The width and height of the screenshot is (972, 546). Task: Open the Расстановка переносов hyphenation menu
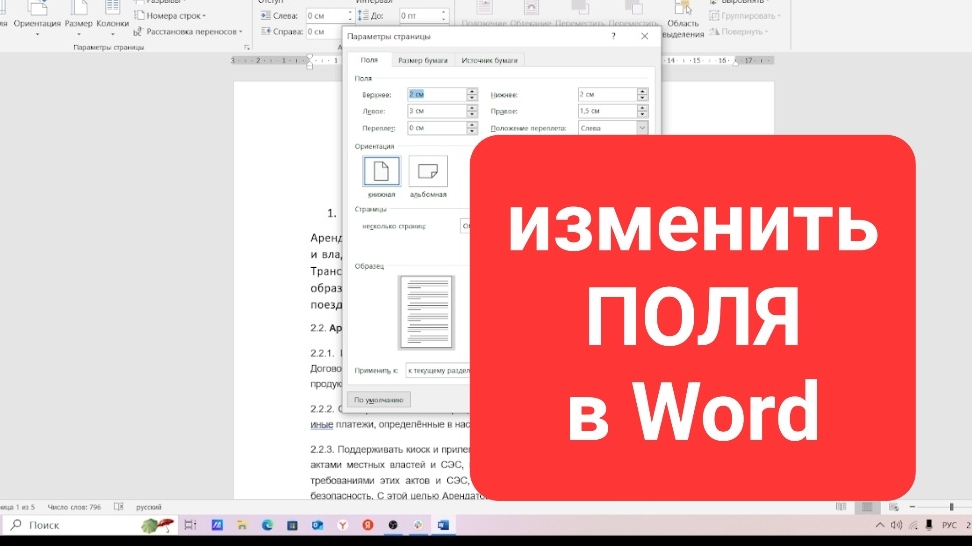click(188, 31)
